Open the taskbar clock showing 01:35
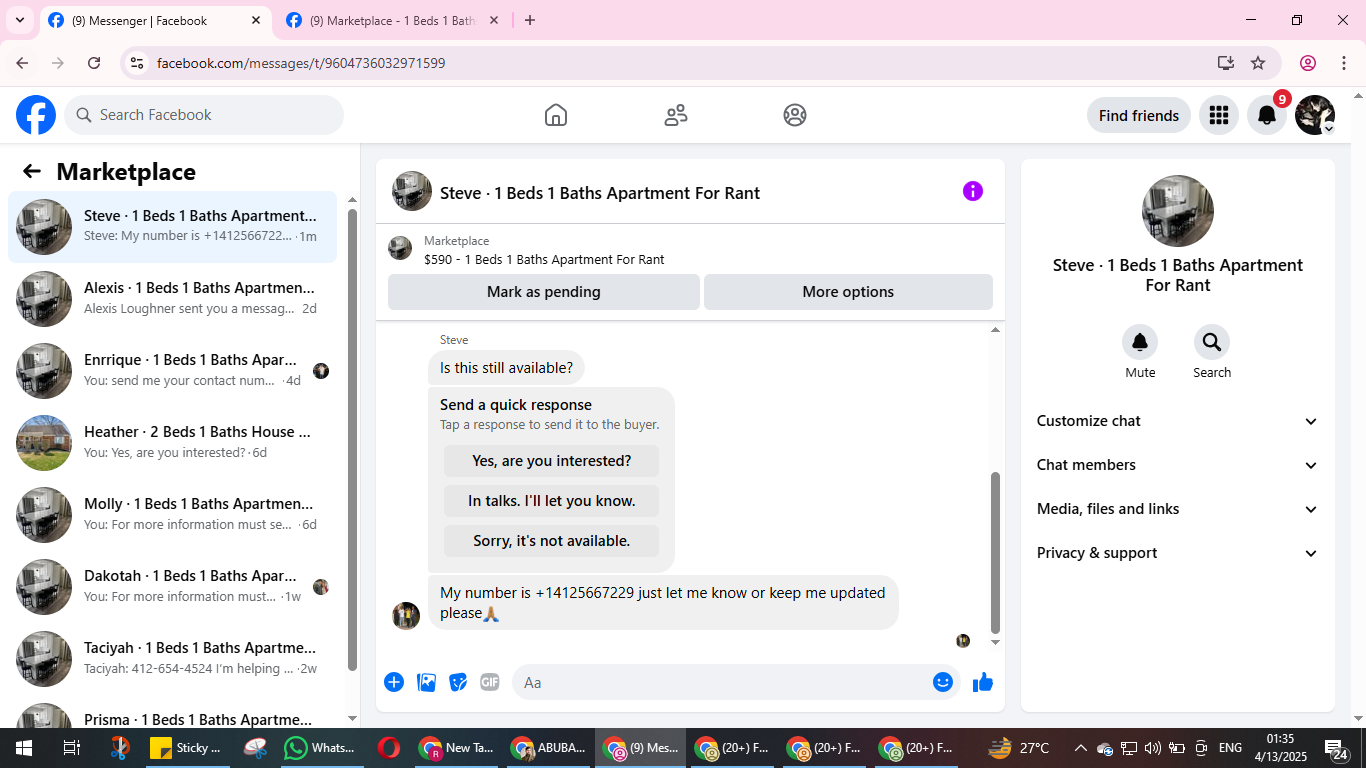The width and height of the screenshot is (1366, 768). coord(1280,748)
